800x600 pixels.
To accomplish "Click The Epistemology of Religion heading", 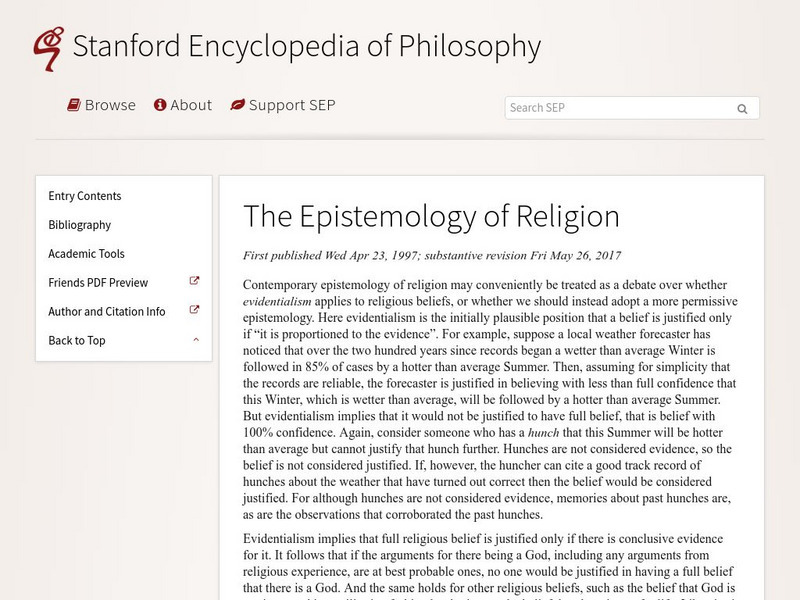I will pyautogui.click(x=431, y=216).
